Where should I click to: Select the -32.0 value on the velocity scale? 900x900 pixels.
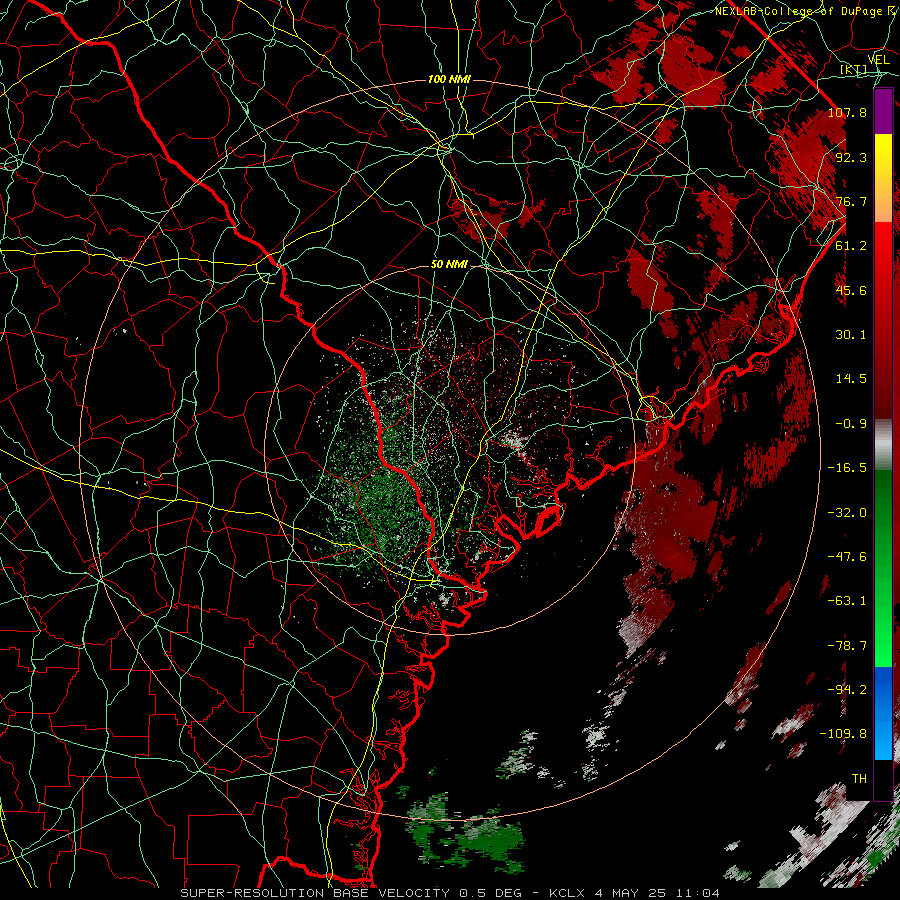(847, 513)
